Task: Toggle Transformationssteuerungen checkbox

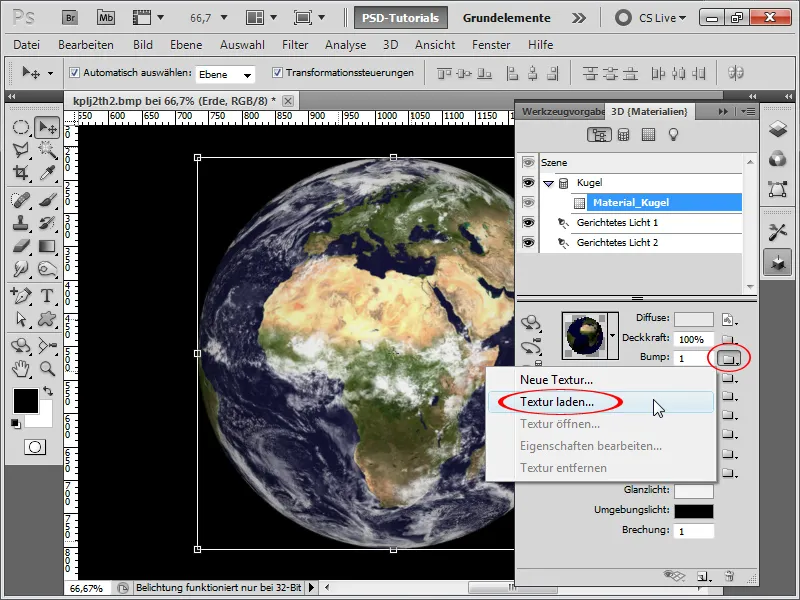Action: point(277,73)
